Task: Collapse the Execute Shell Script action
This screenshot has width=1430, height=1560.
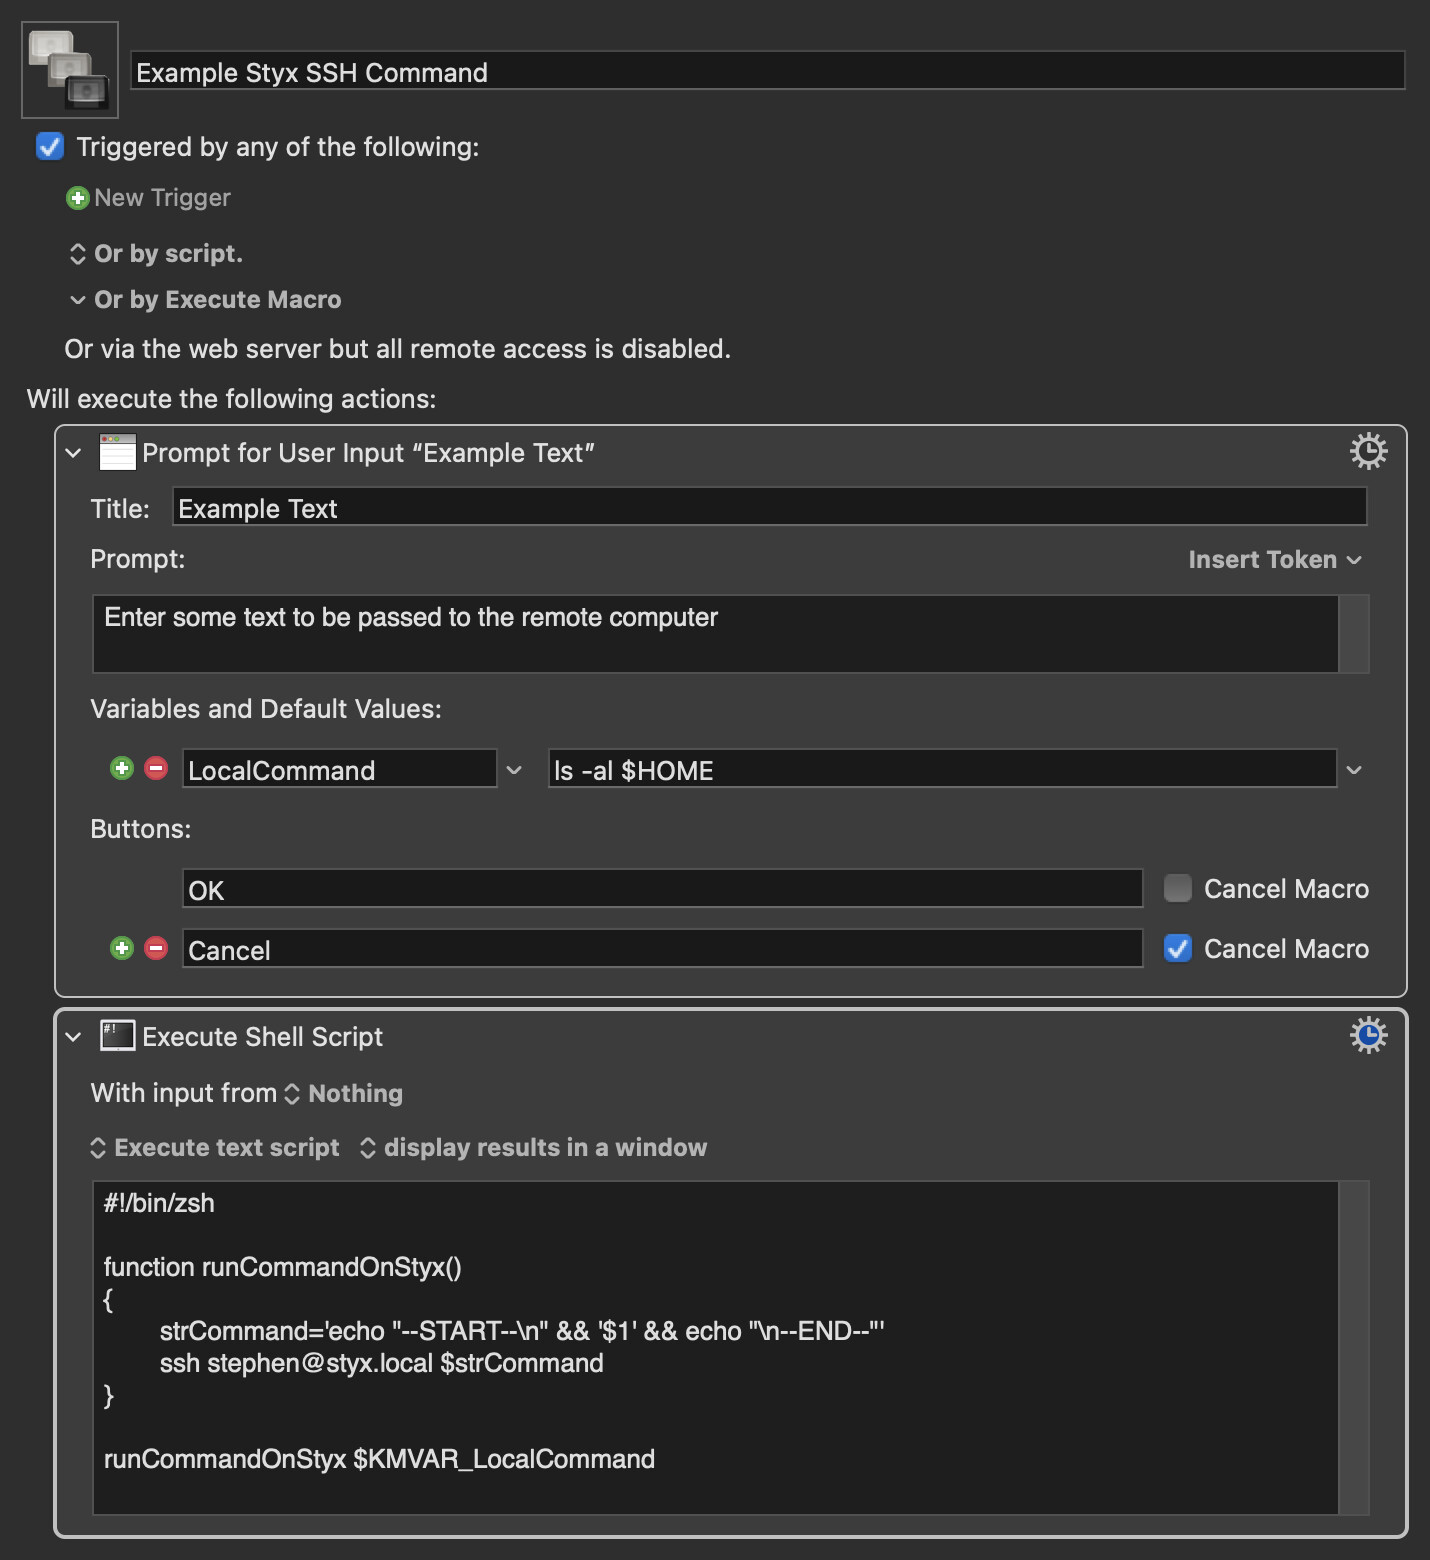Action: (x=73, y=1037)
